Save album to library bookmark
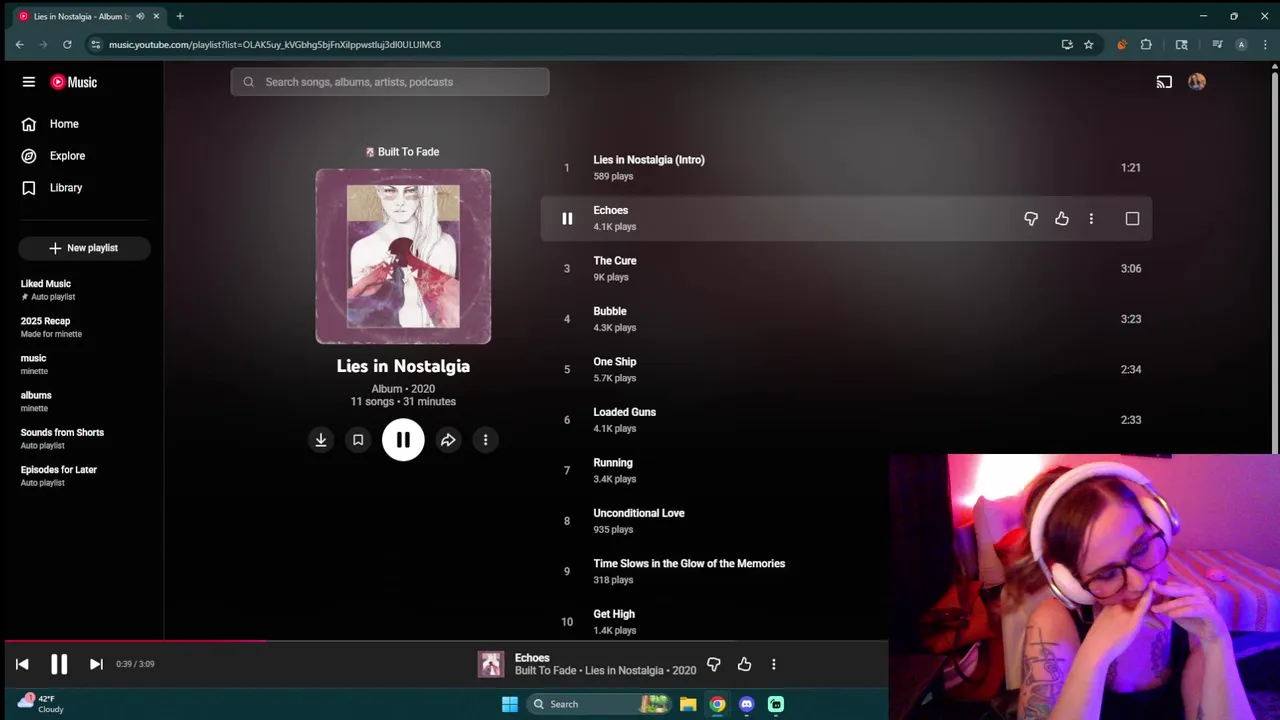Viewport: 1280px width, 720px height. coord(358,440)
